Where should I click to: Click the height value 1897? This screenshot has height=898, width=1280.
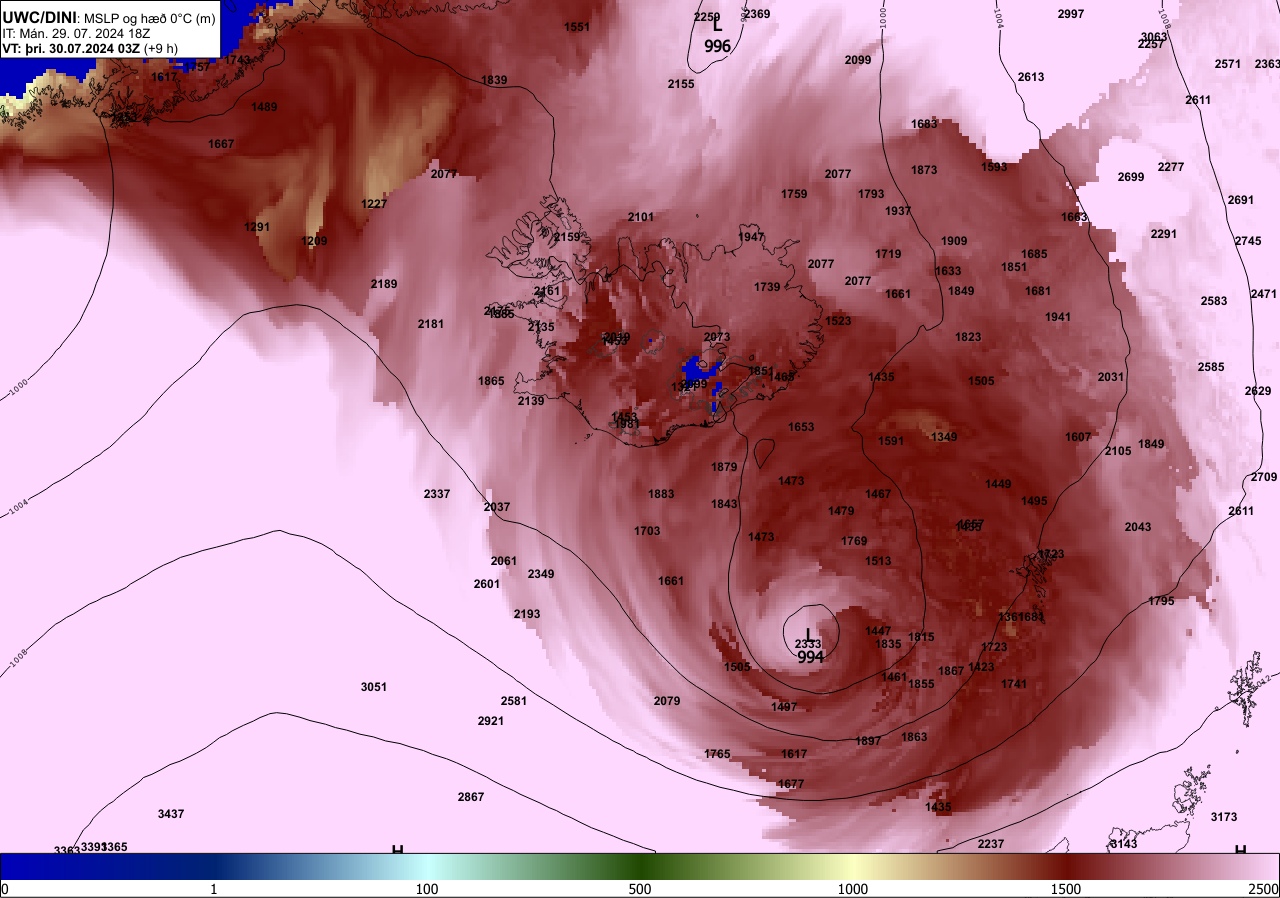(869, 741)
